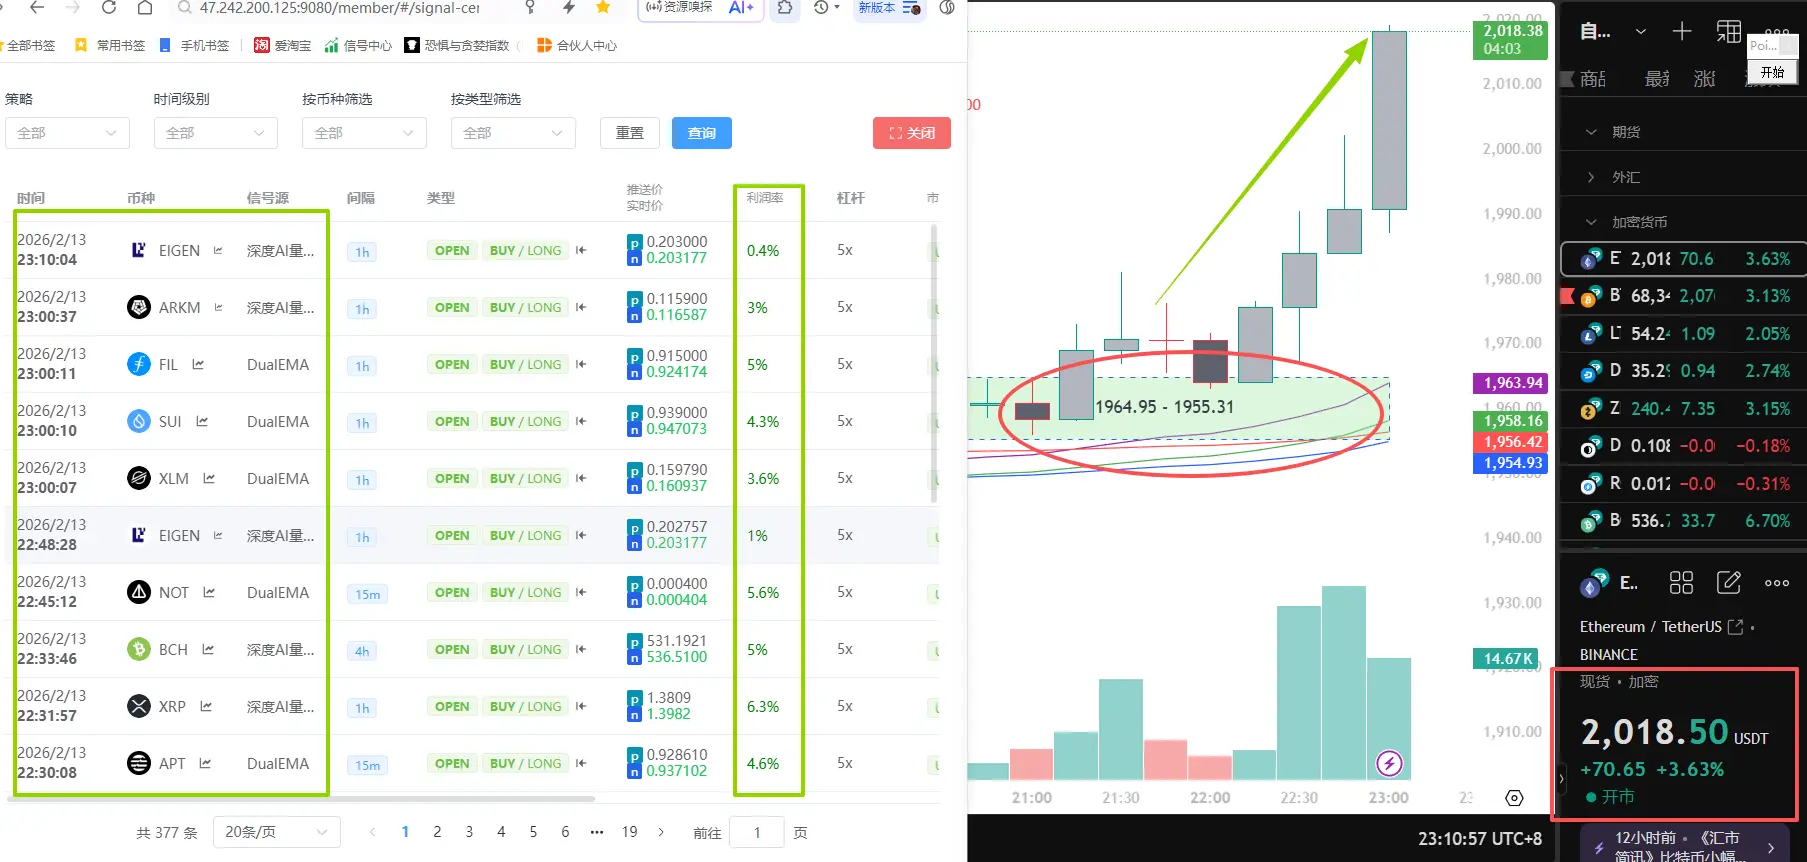The height and width of the screenshot is (862, 1807).
Task: Expand the 按类型筛选 filter dropdown
Action: click(513, 133)
